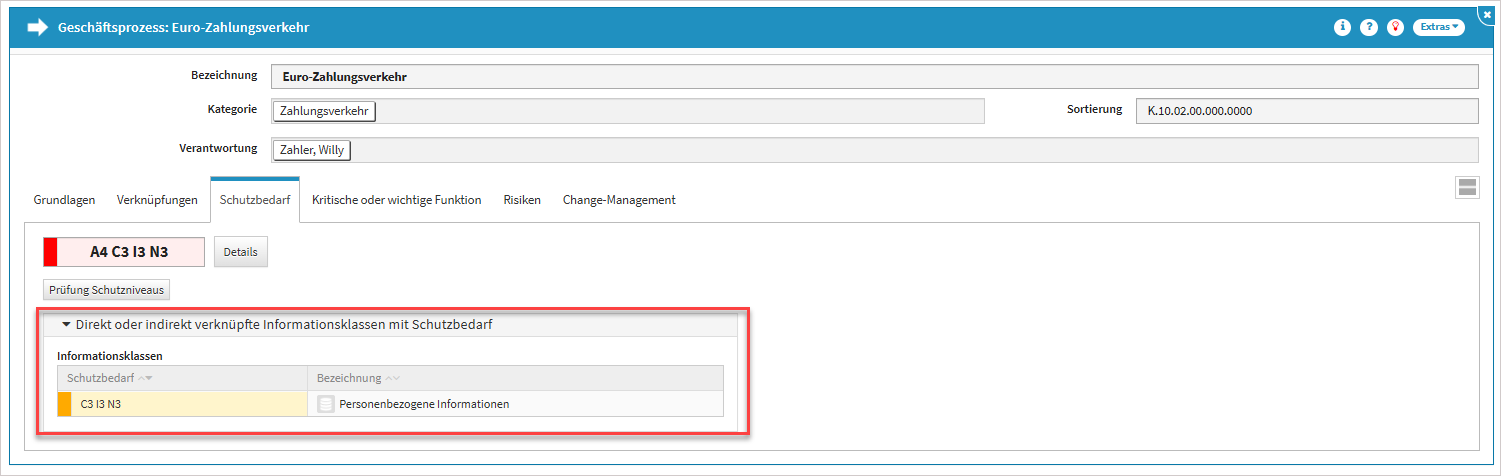1501x476 pixels.
Task: Open Kritische oder wichtige Funktion tab
Action: click(396, 200)
